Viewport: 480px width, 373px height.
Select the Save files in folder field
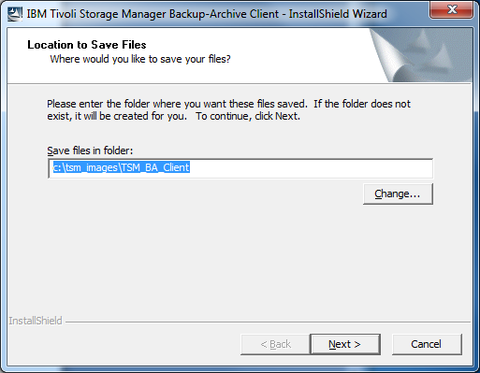(240, 168)
